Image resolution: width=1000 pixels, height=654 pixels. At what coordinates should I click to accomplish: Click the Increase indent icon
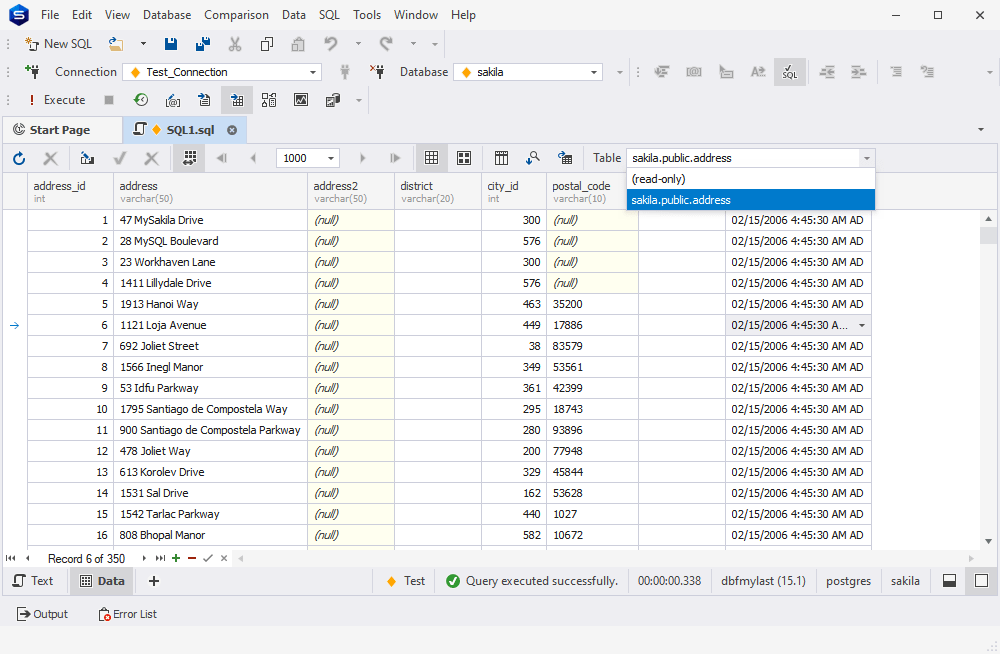click(858, 72)
